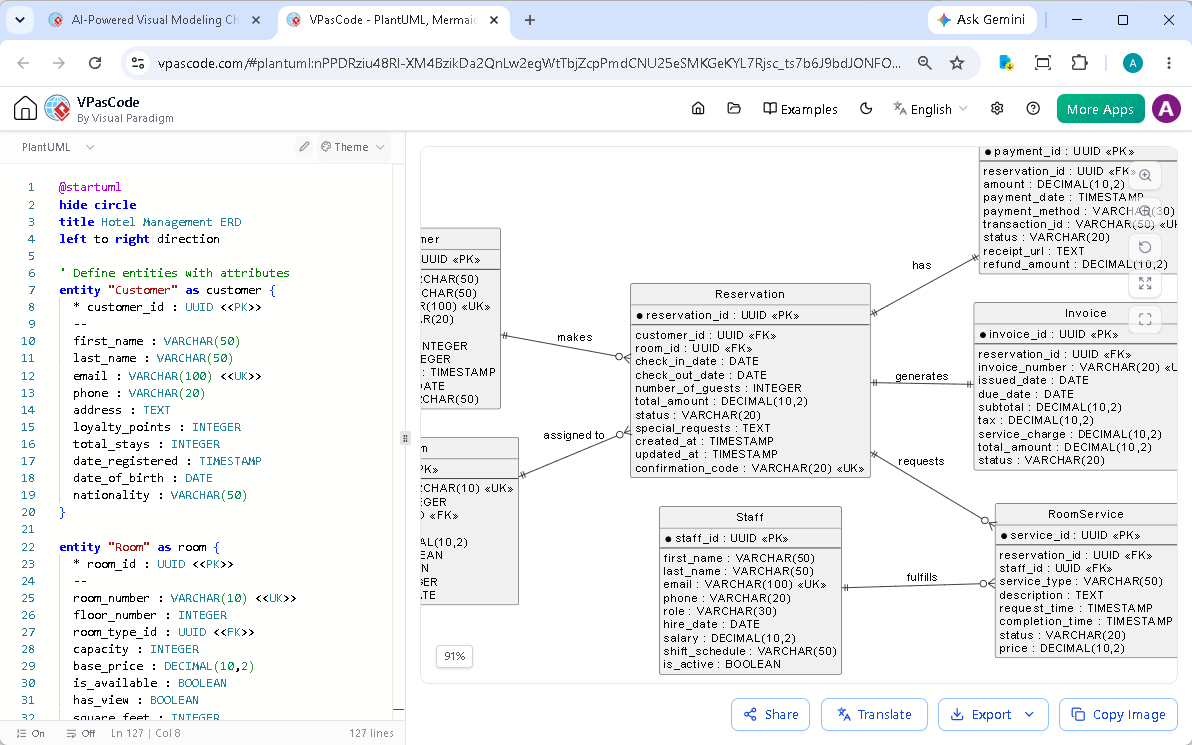
Task: Click the VPasCode home house icon
Action: pos(25,109)
